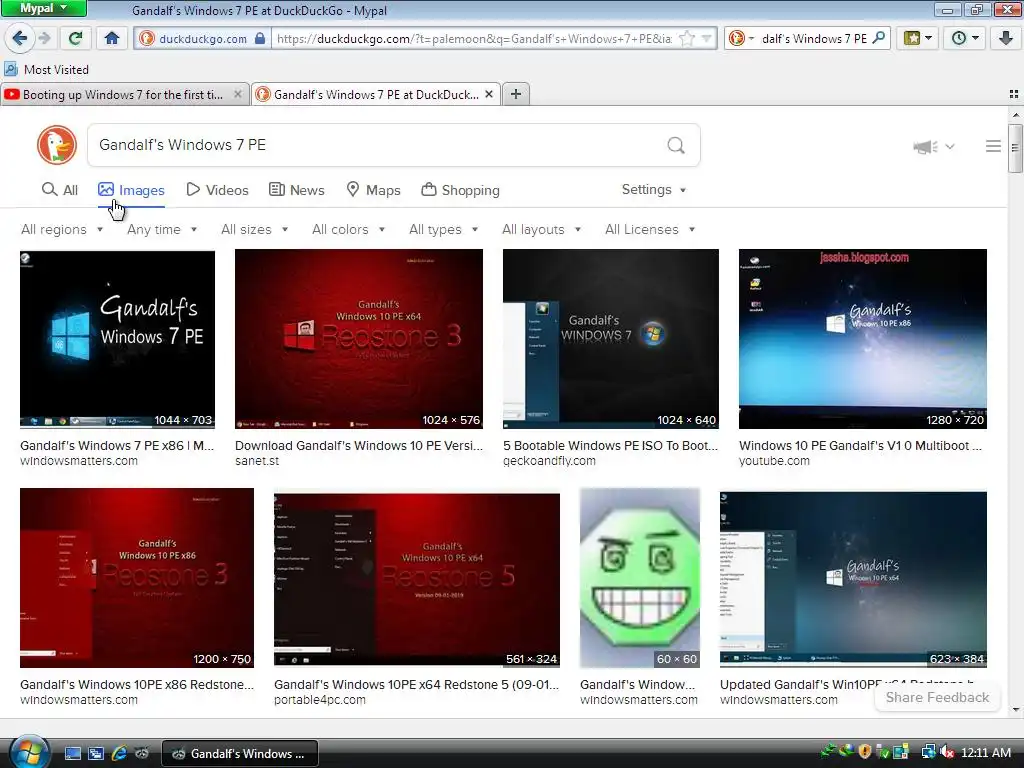Click the forward navigation arrow

coord(44,38)
